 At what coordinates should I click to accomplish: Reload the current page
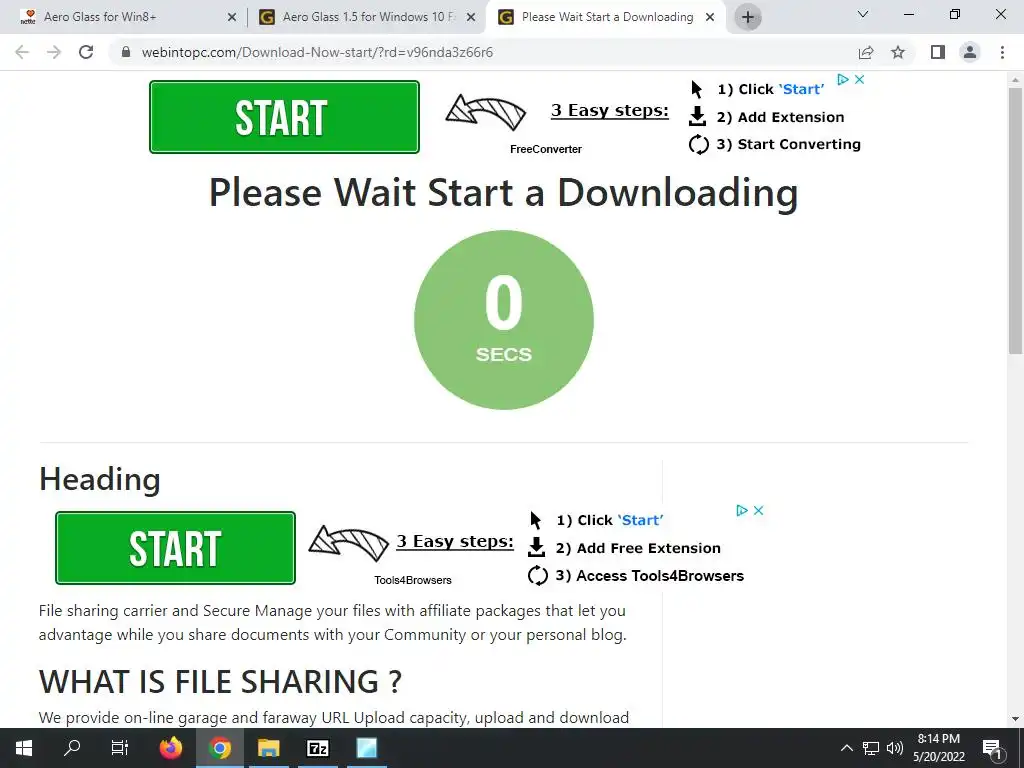pos(86,52)
